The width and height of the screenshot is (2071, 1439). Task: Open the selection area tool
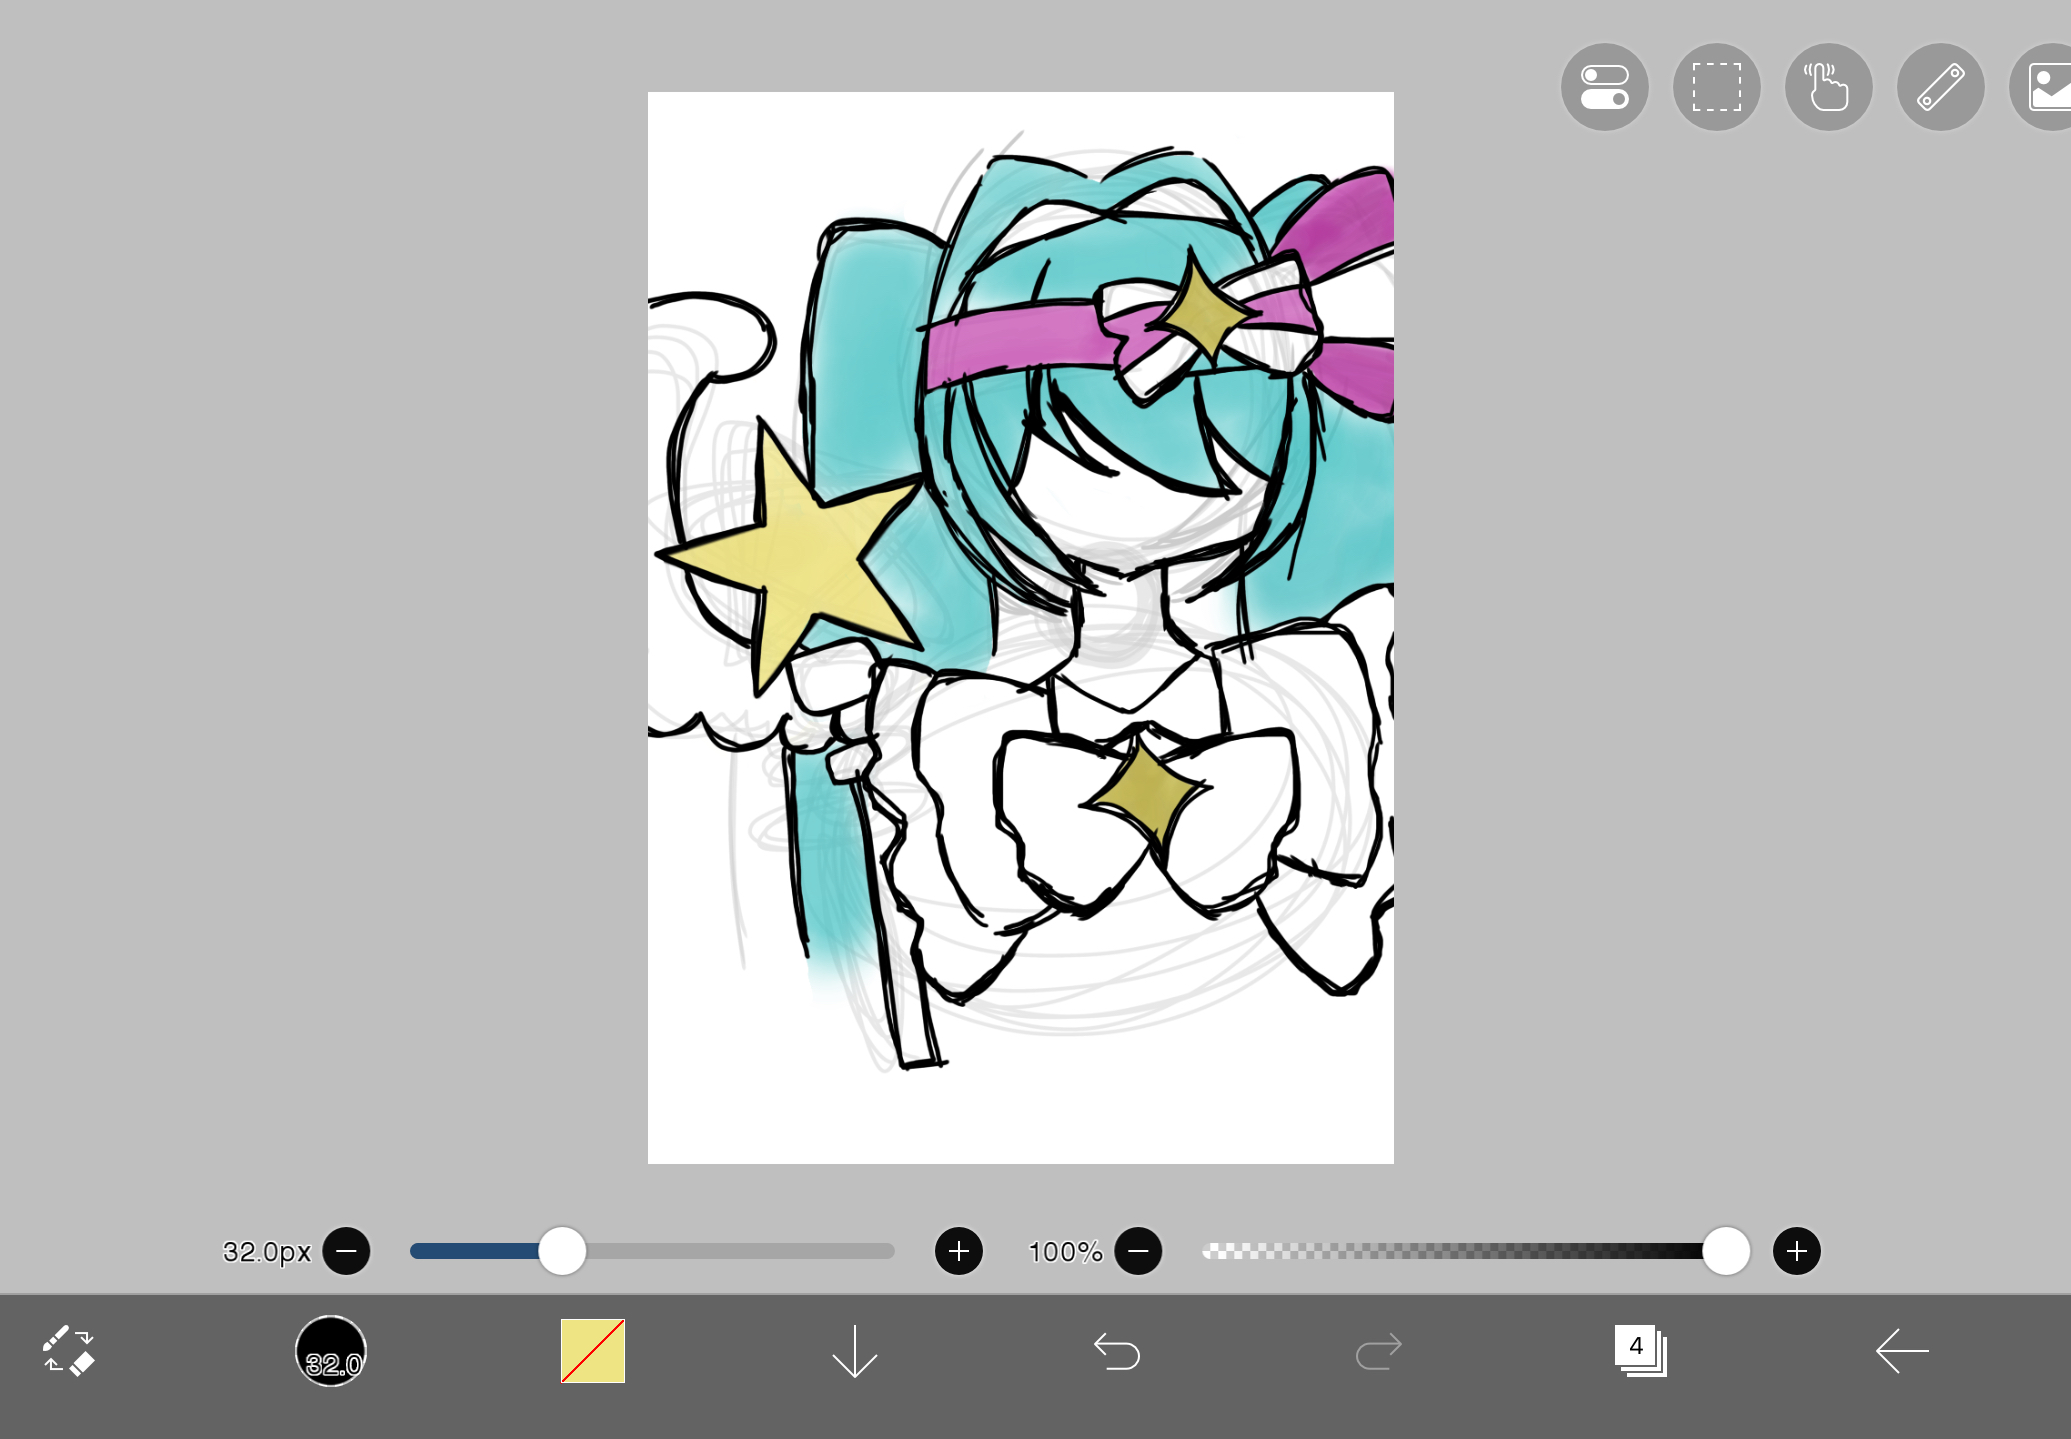pos(1716,87)
